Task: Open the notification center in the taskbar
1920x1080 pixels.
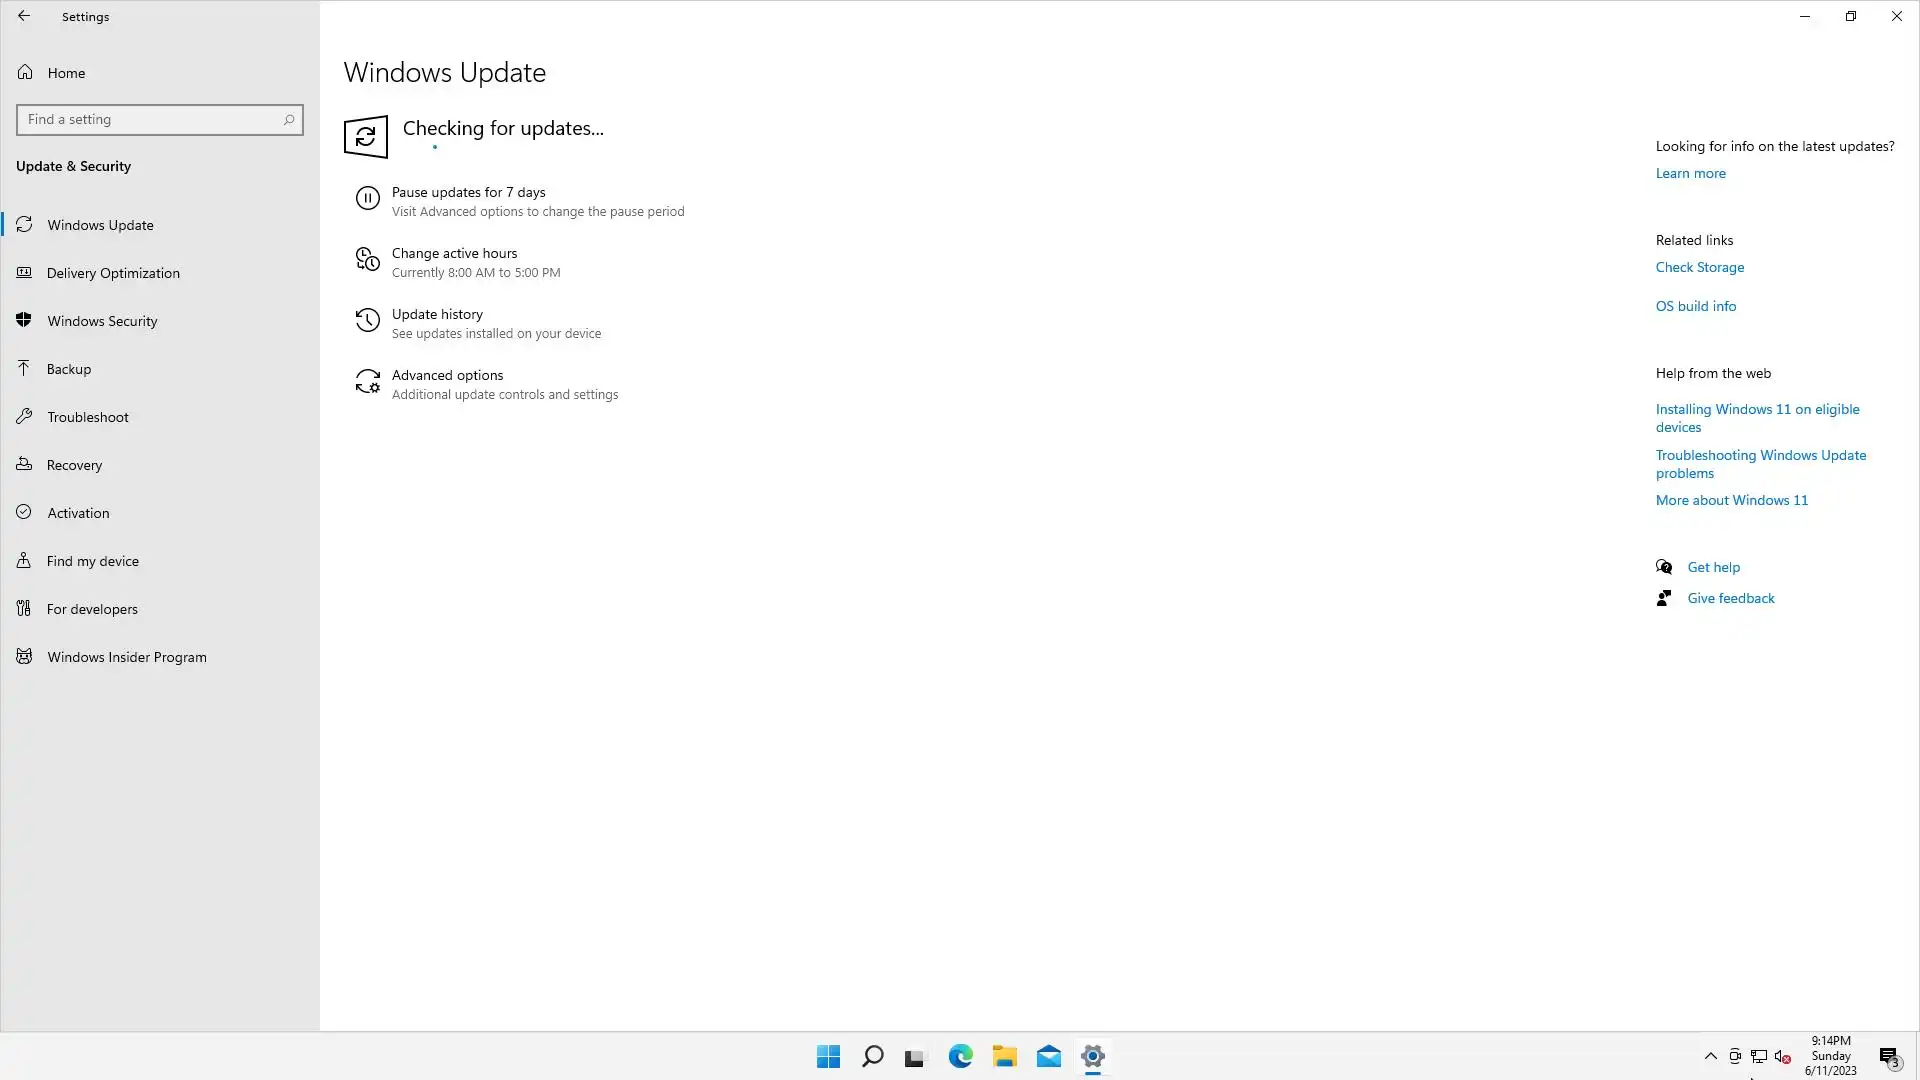Action: coord(1888,1057)
